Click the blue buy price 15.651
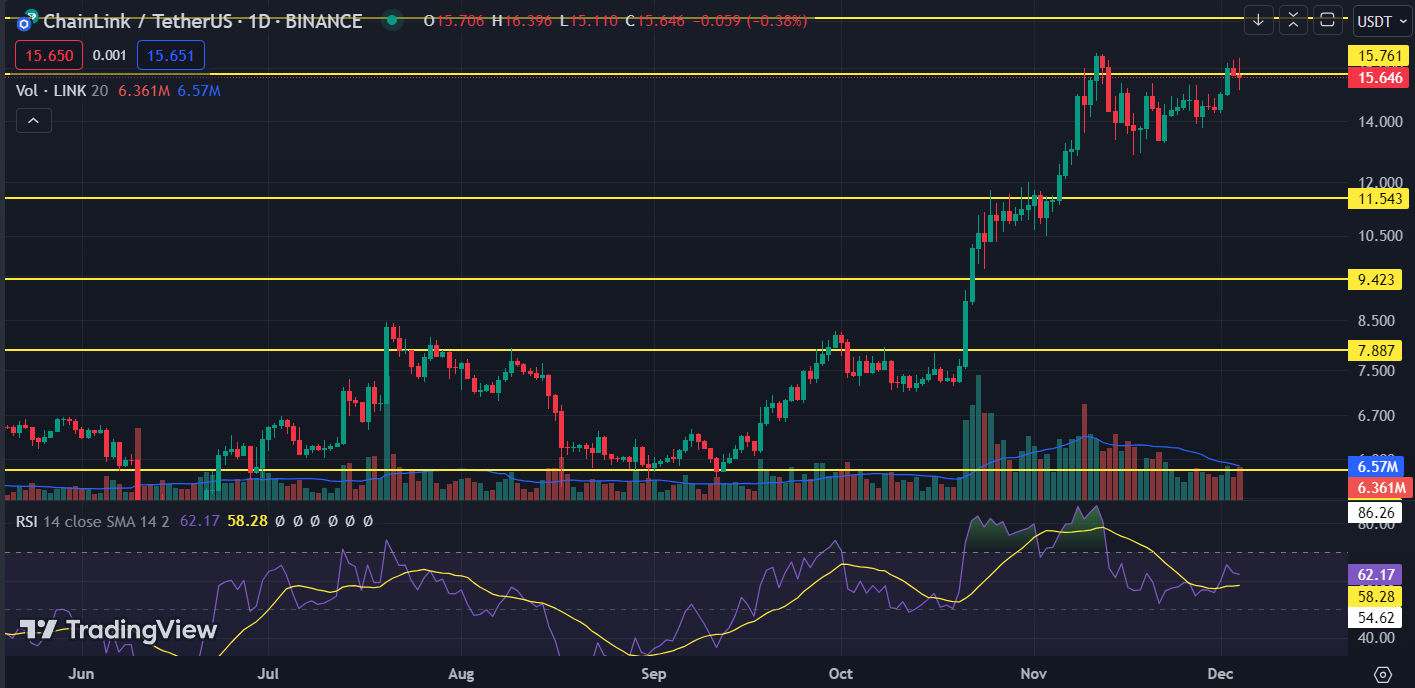The width and height of the screenshot is (1415, 688). (171, 56)
